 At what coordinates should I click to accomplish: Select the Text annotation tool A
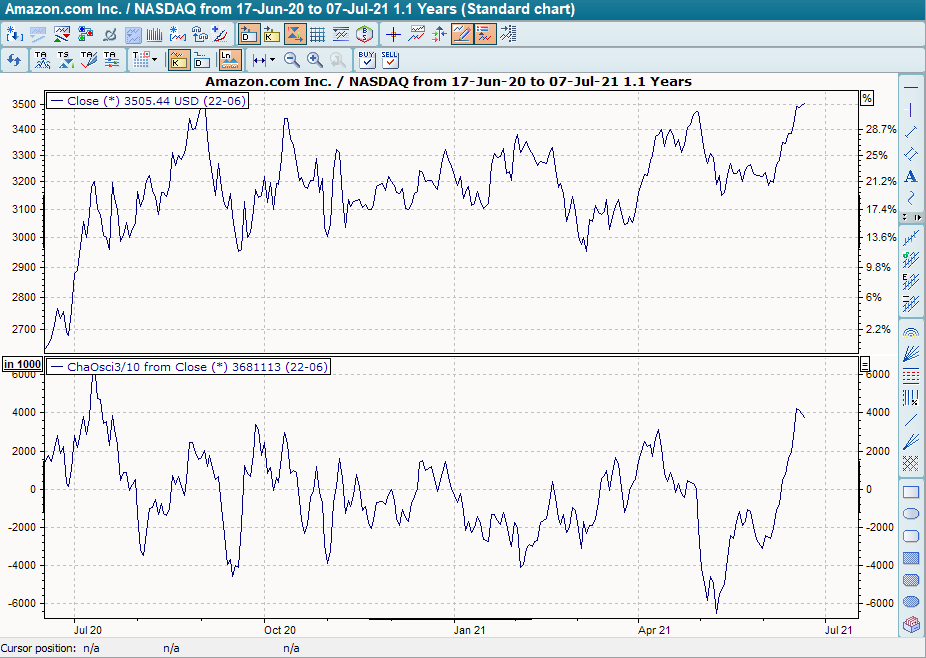(911, 177)
